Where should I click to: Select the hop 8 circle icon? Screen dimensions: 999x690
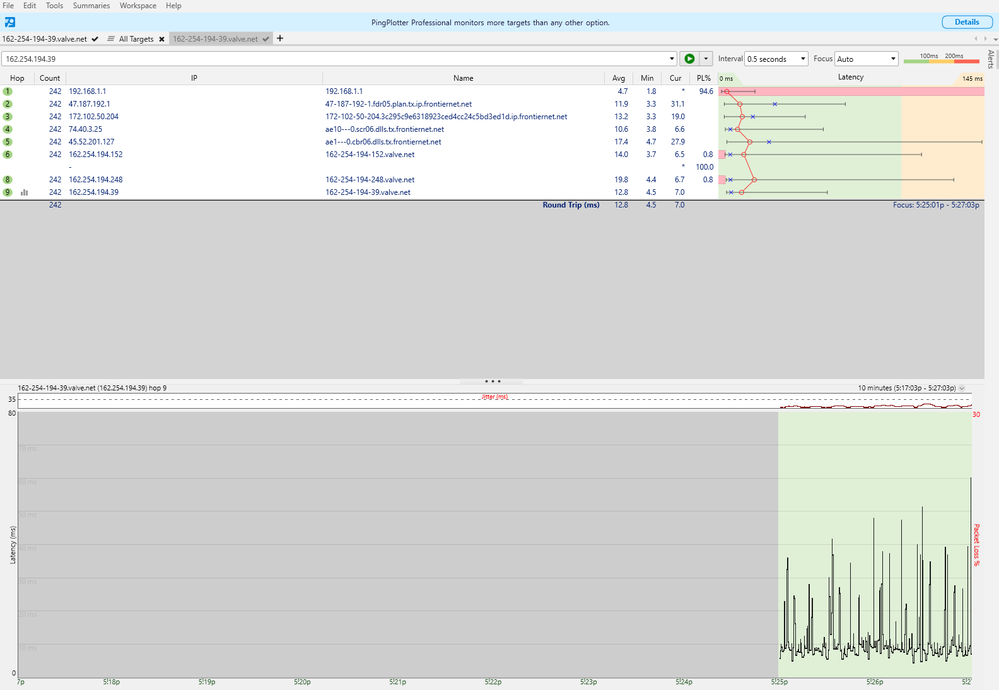[8, 180]
